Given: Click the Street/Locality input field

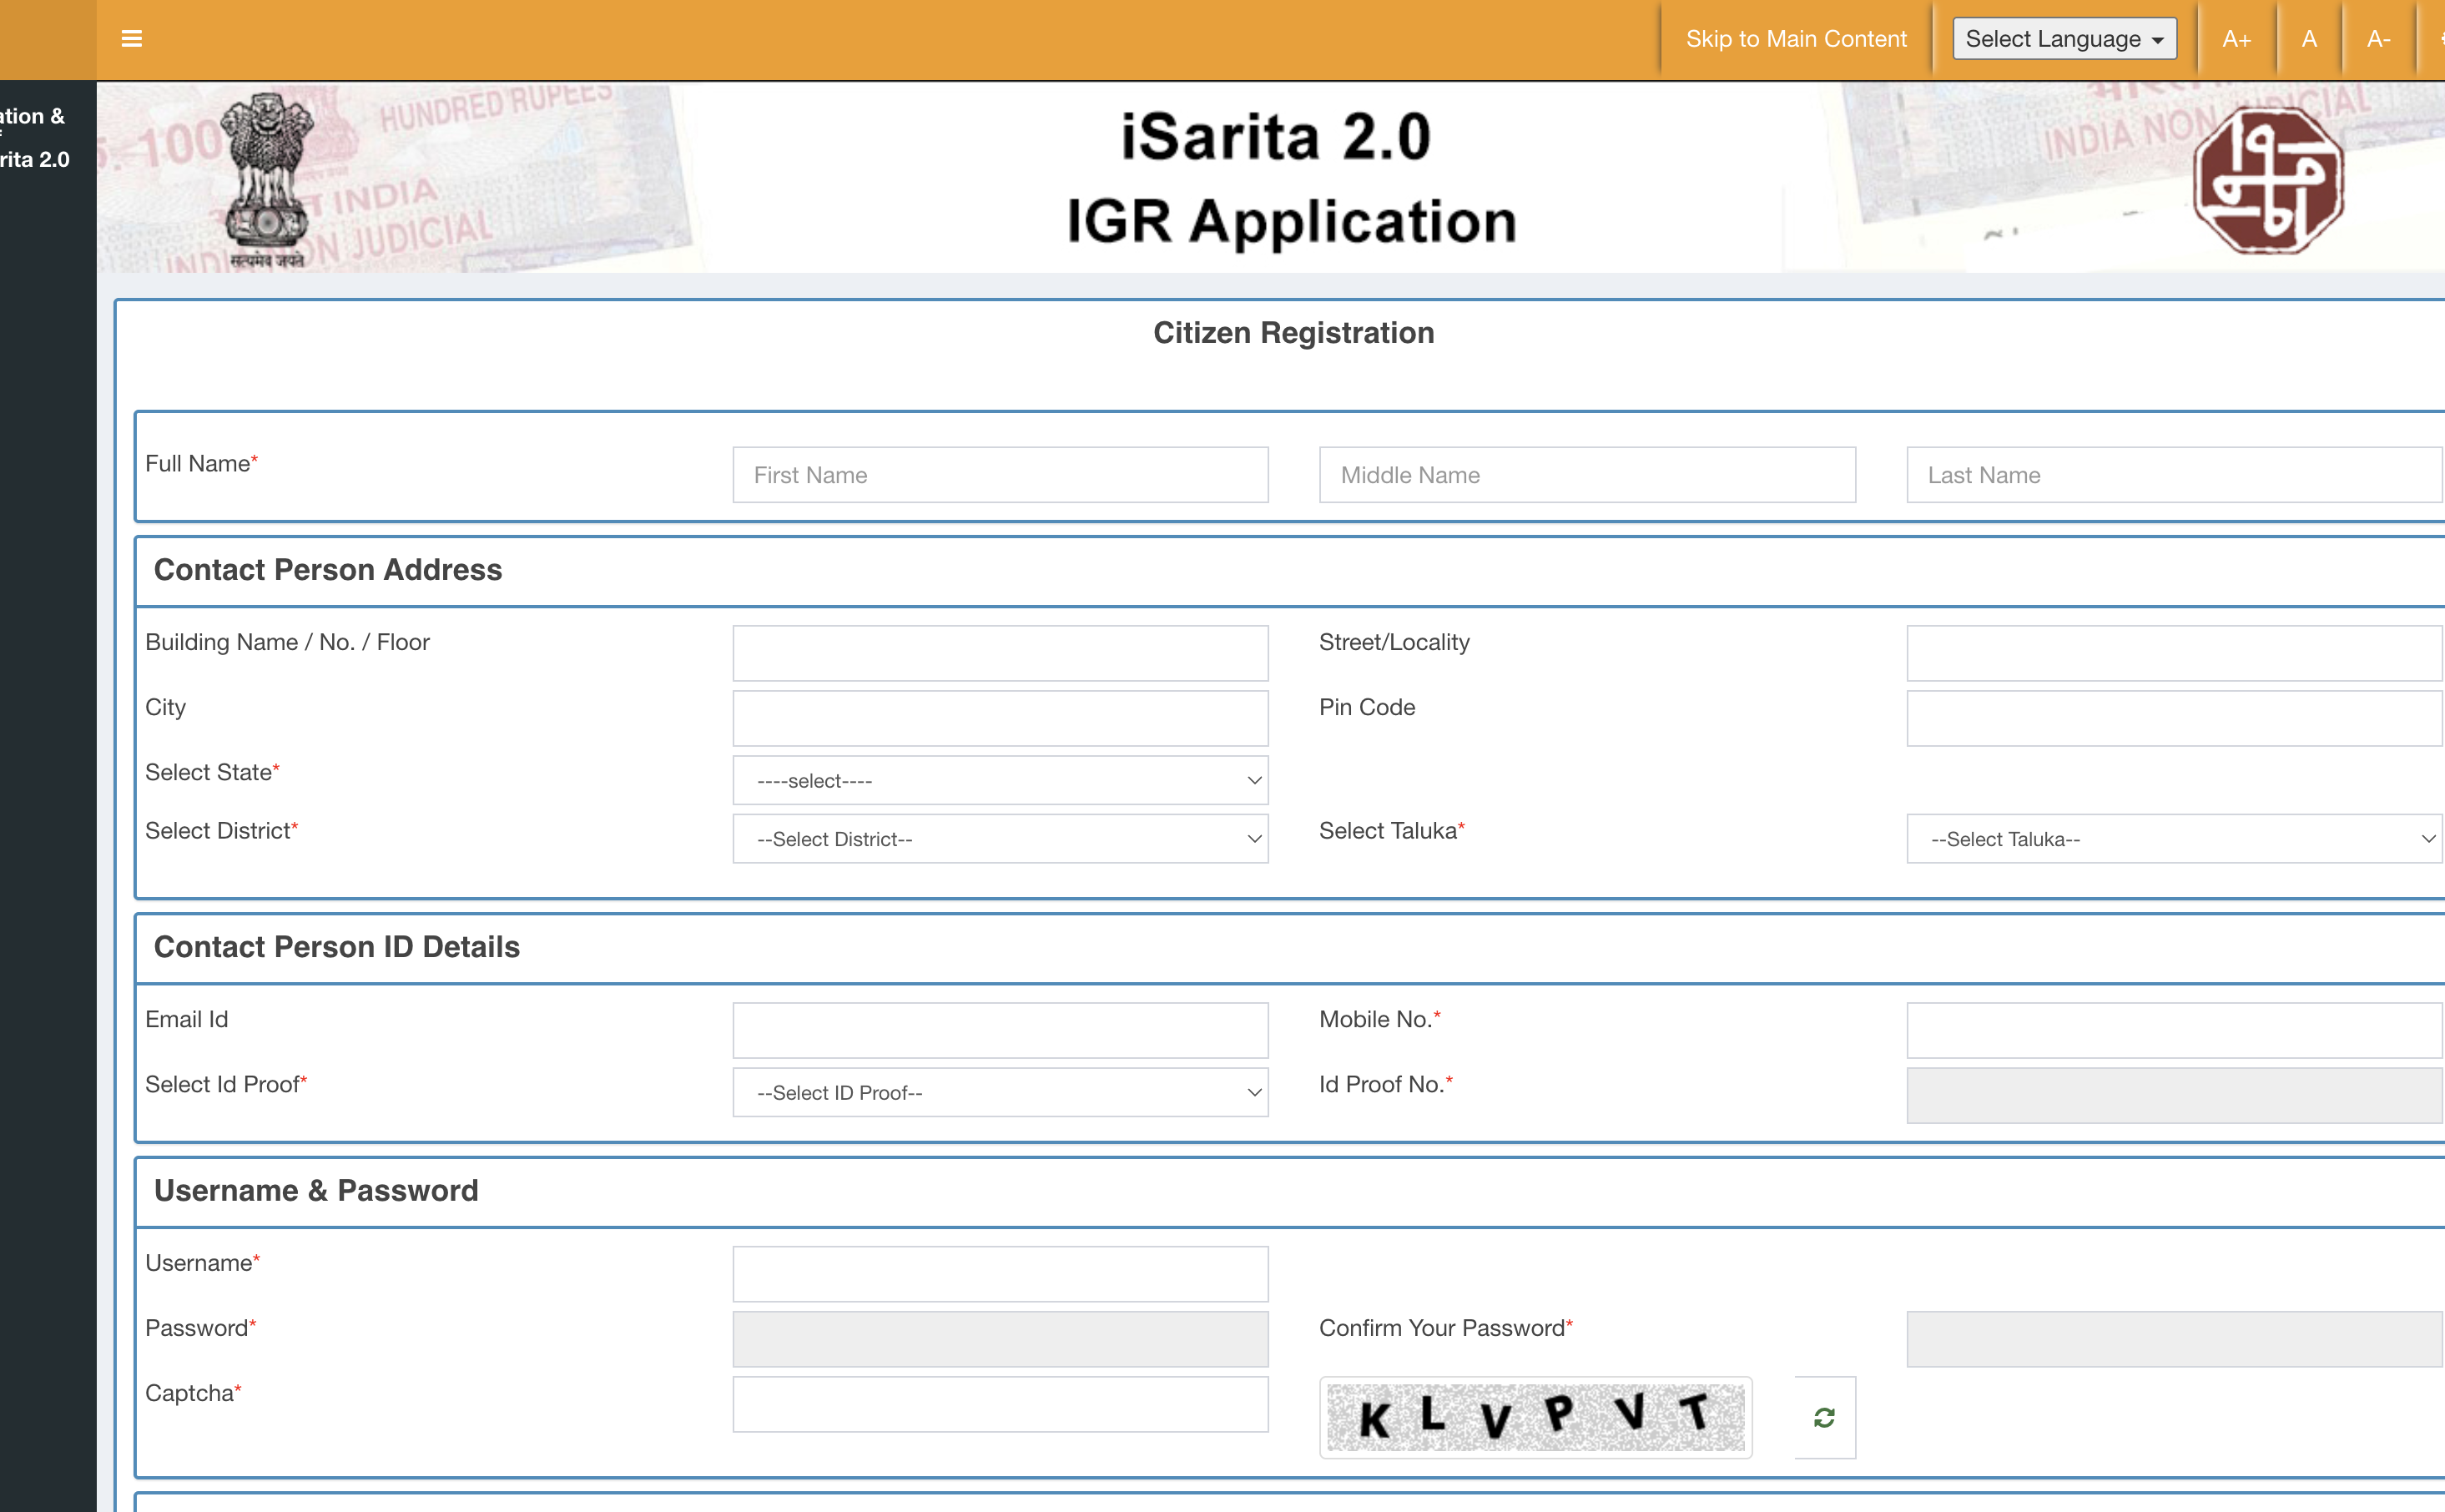Looking at the screenshot, I should click(2174, 653).
